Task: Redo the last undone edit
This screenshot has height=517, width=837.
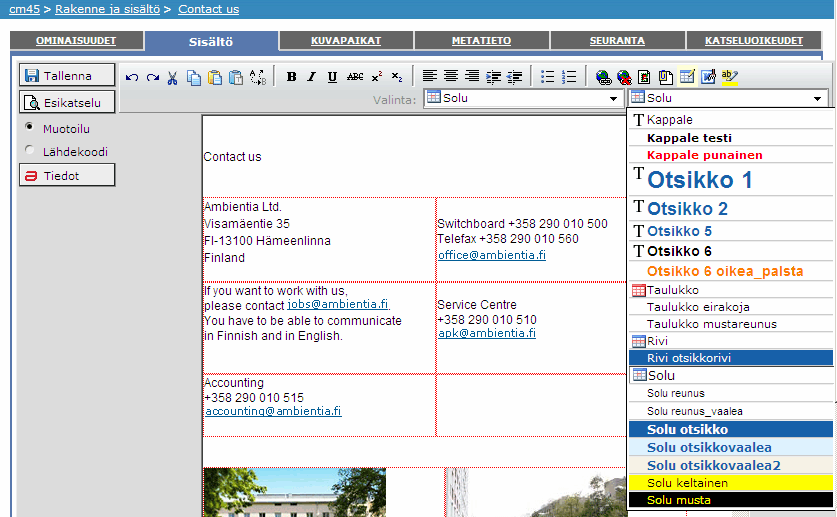Action: 153,77
